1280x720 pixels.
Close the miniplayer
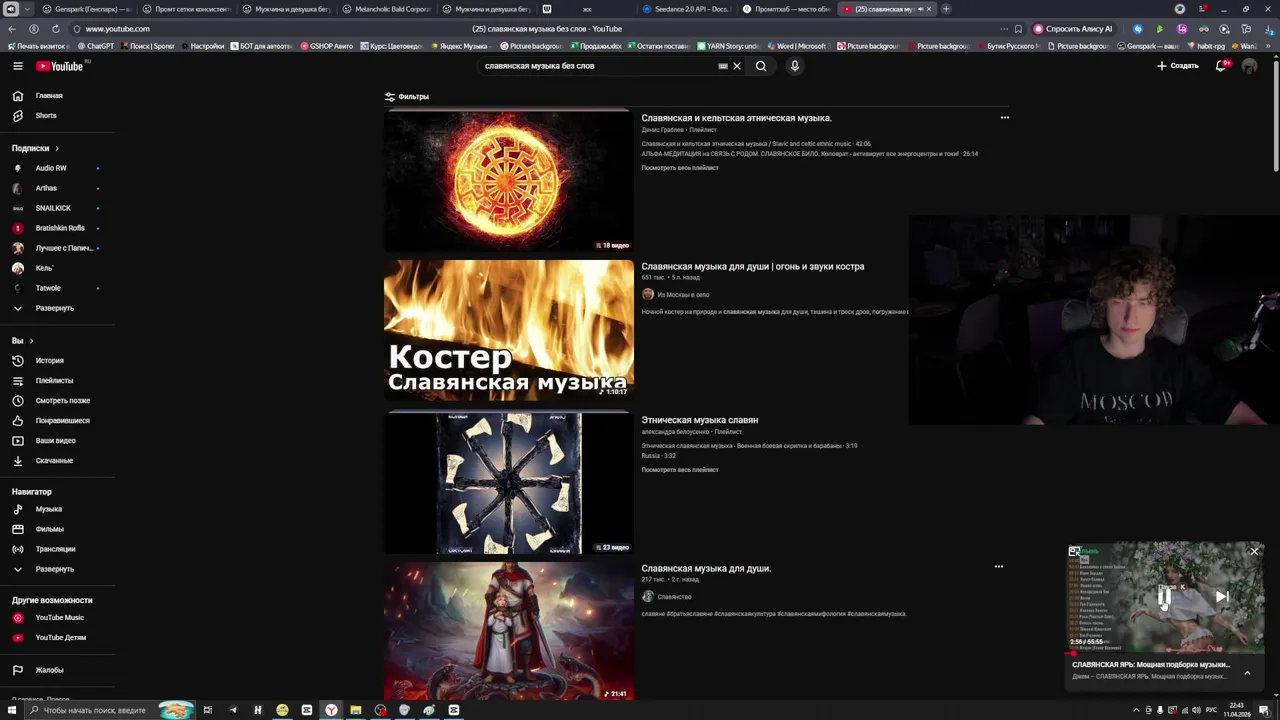tap(1254, 551)
